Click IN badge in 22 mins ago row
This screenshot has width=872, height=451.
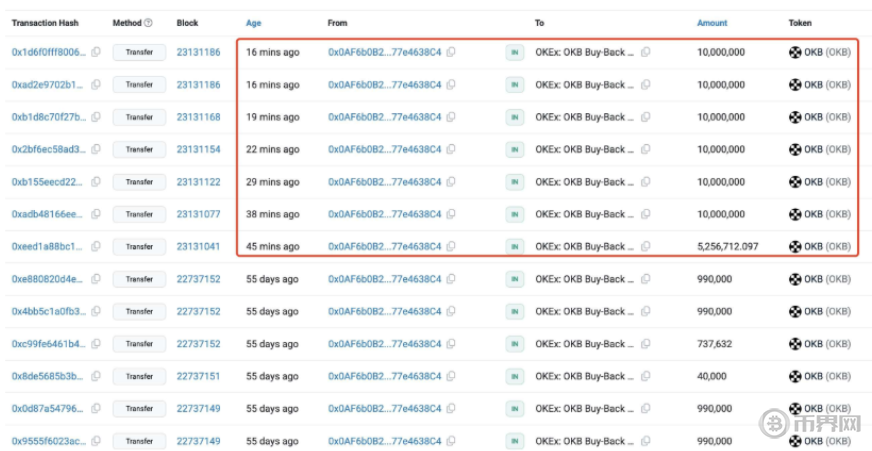tap(515, 150)
